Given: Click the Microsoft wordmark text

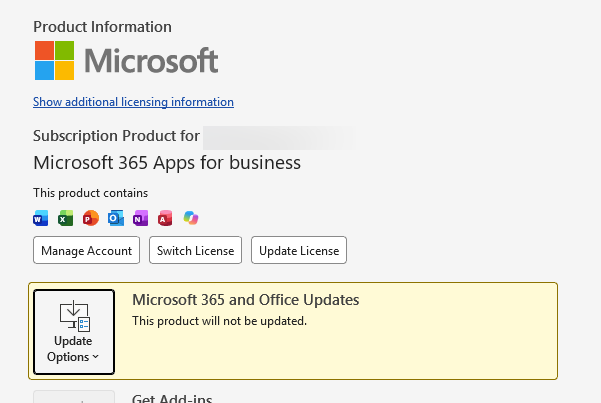Looking at the screenshot, I should [151, 61].
